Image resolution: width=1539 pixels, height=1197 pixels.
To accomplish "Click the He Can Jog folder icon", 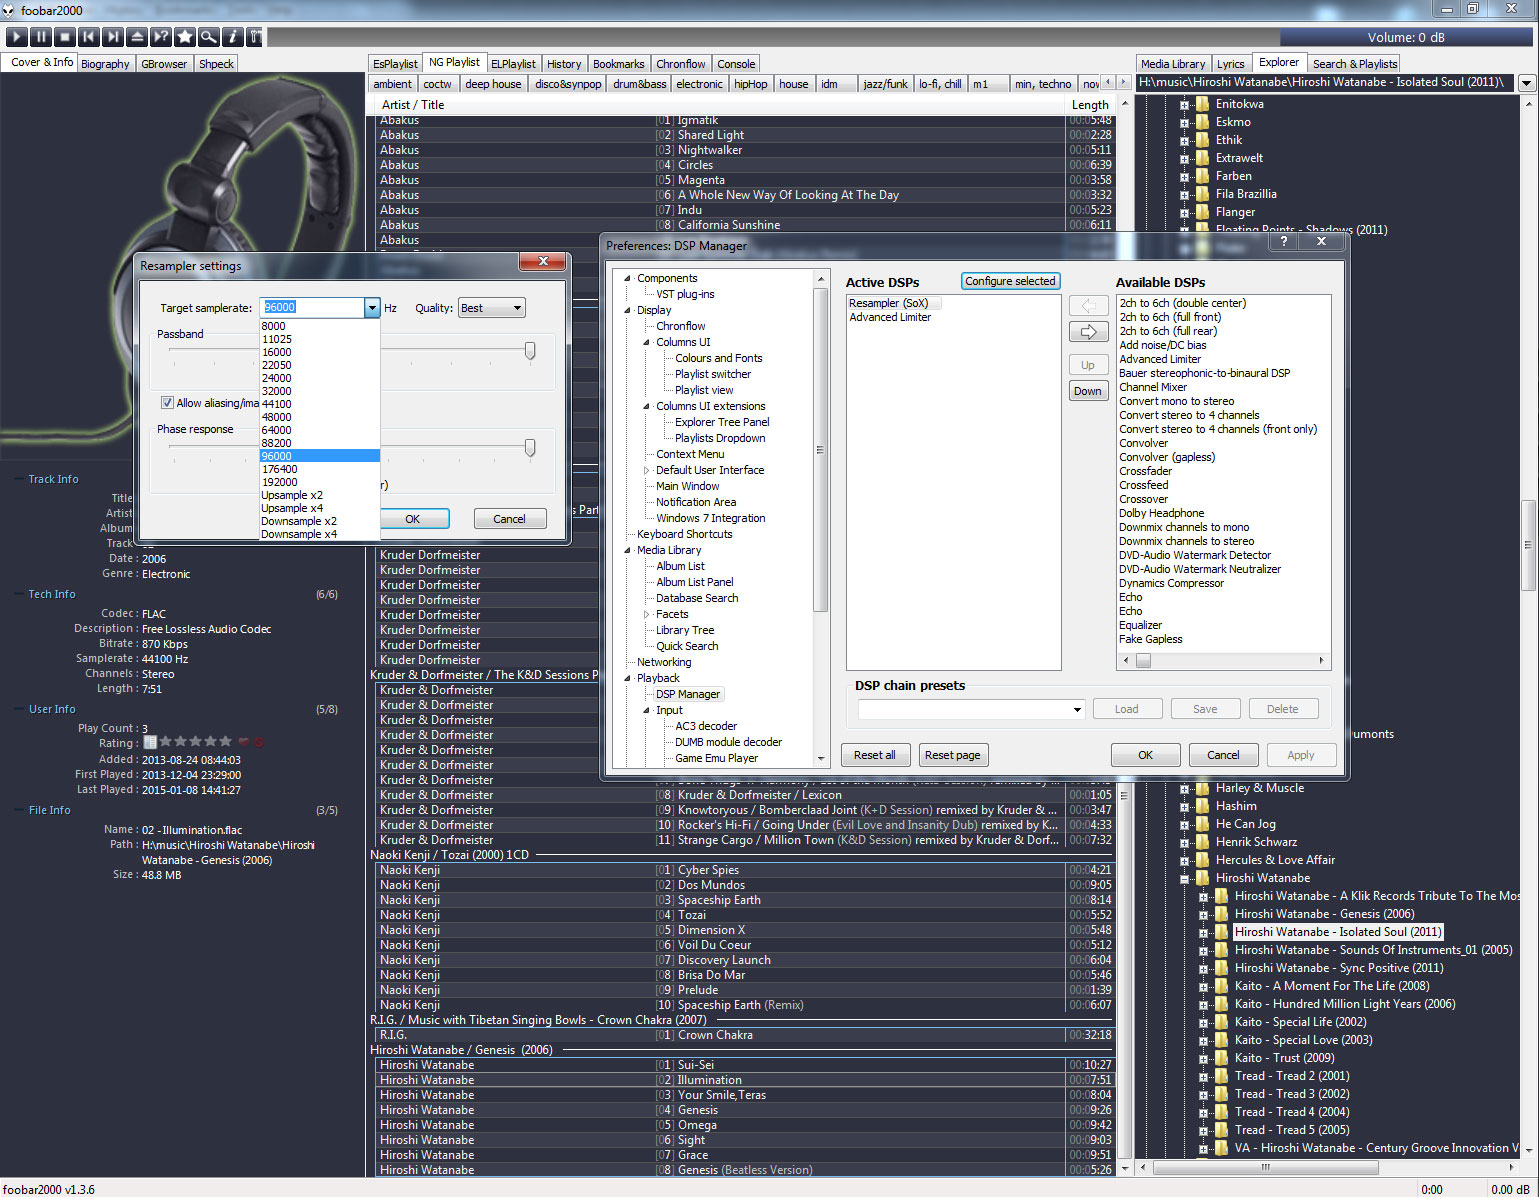I will pyautogui.click(x=1202, y=824).
